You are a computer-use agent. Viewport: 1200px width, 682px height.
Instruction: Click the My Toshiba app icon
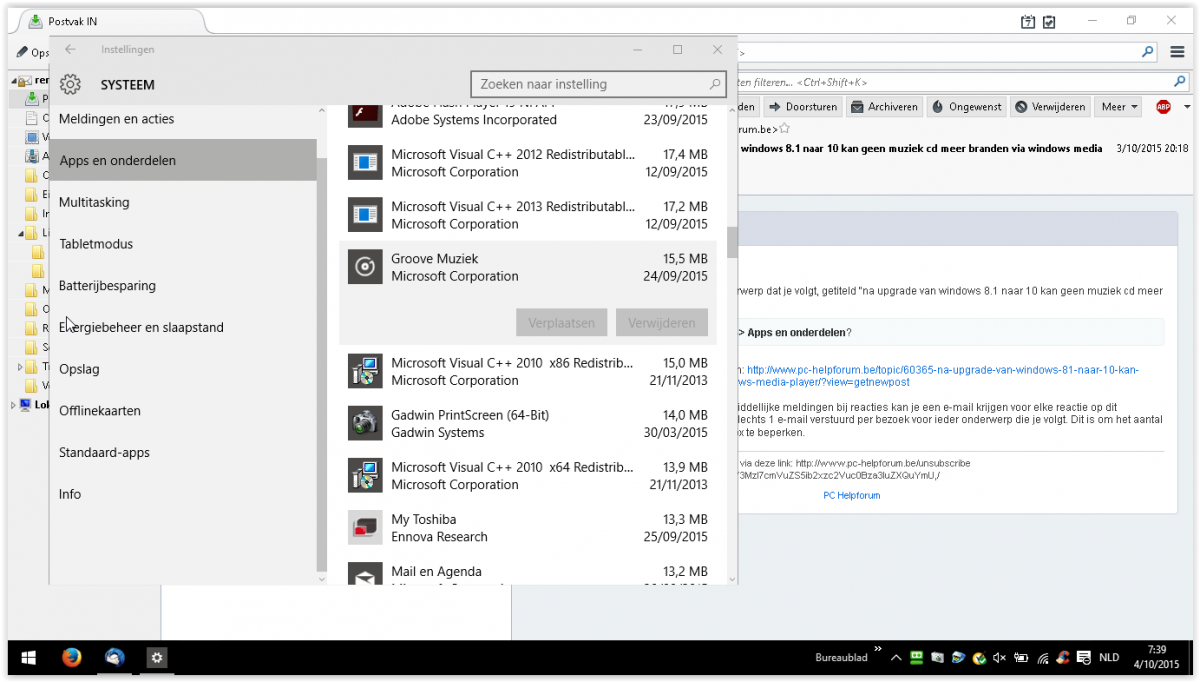365,527
